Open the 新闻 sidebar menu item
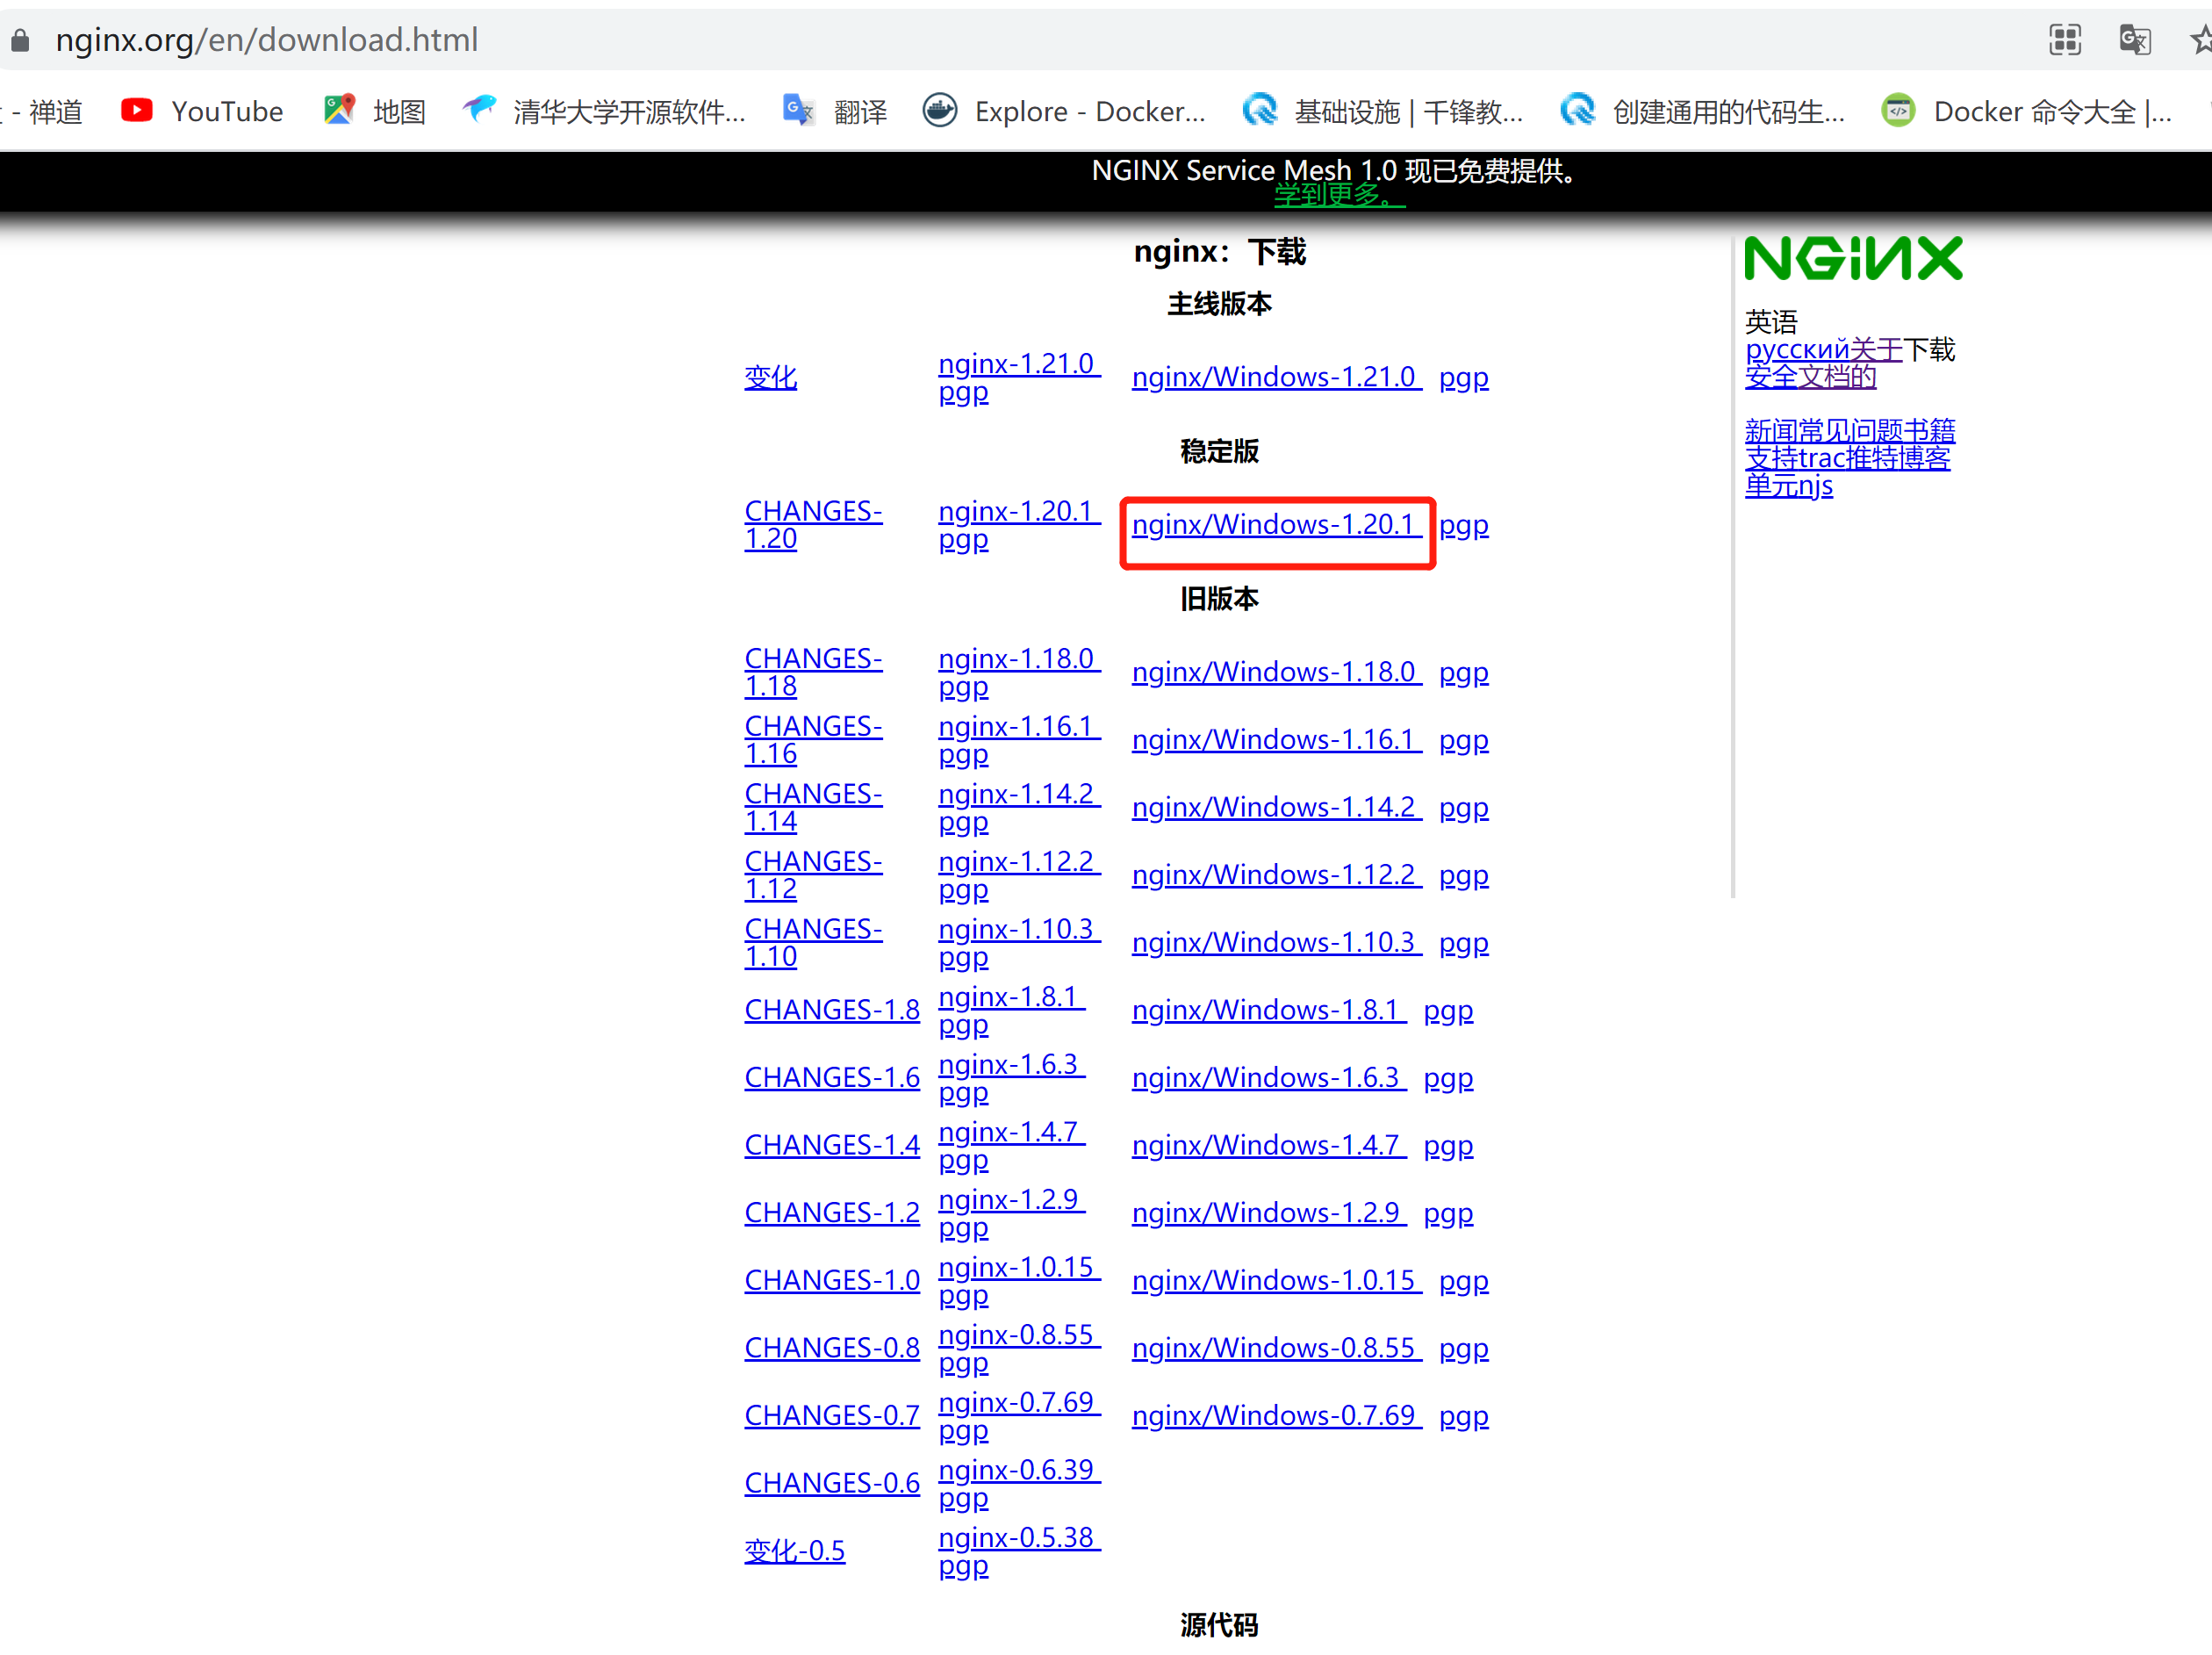Screen dimensions: 2212x1655 coord(1770,431)
